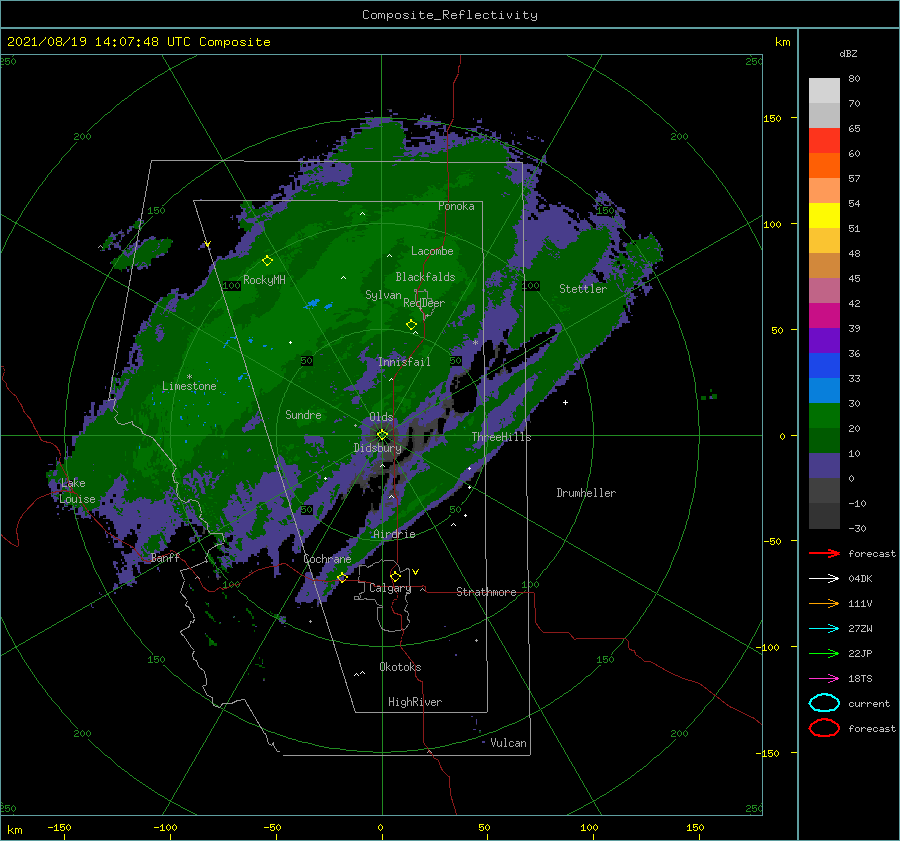Viewport: 900px width, 841px height.
Task: Click the Lake Louise label
Action: 77,491
